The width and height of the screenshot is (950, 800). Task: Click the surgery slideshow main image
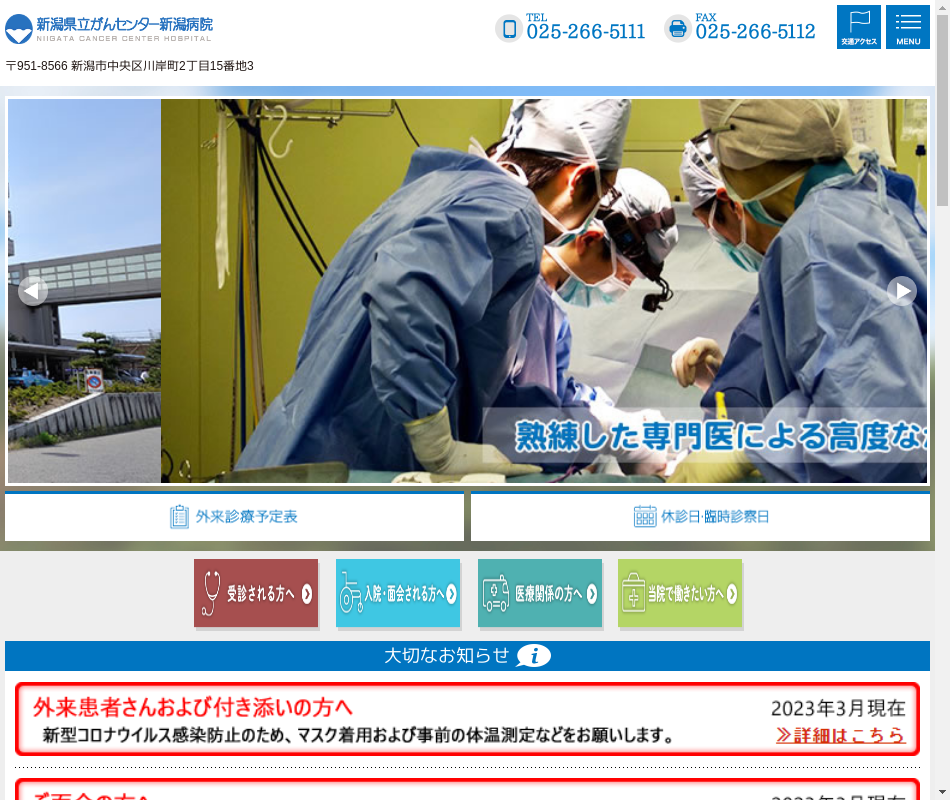543,291
